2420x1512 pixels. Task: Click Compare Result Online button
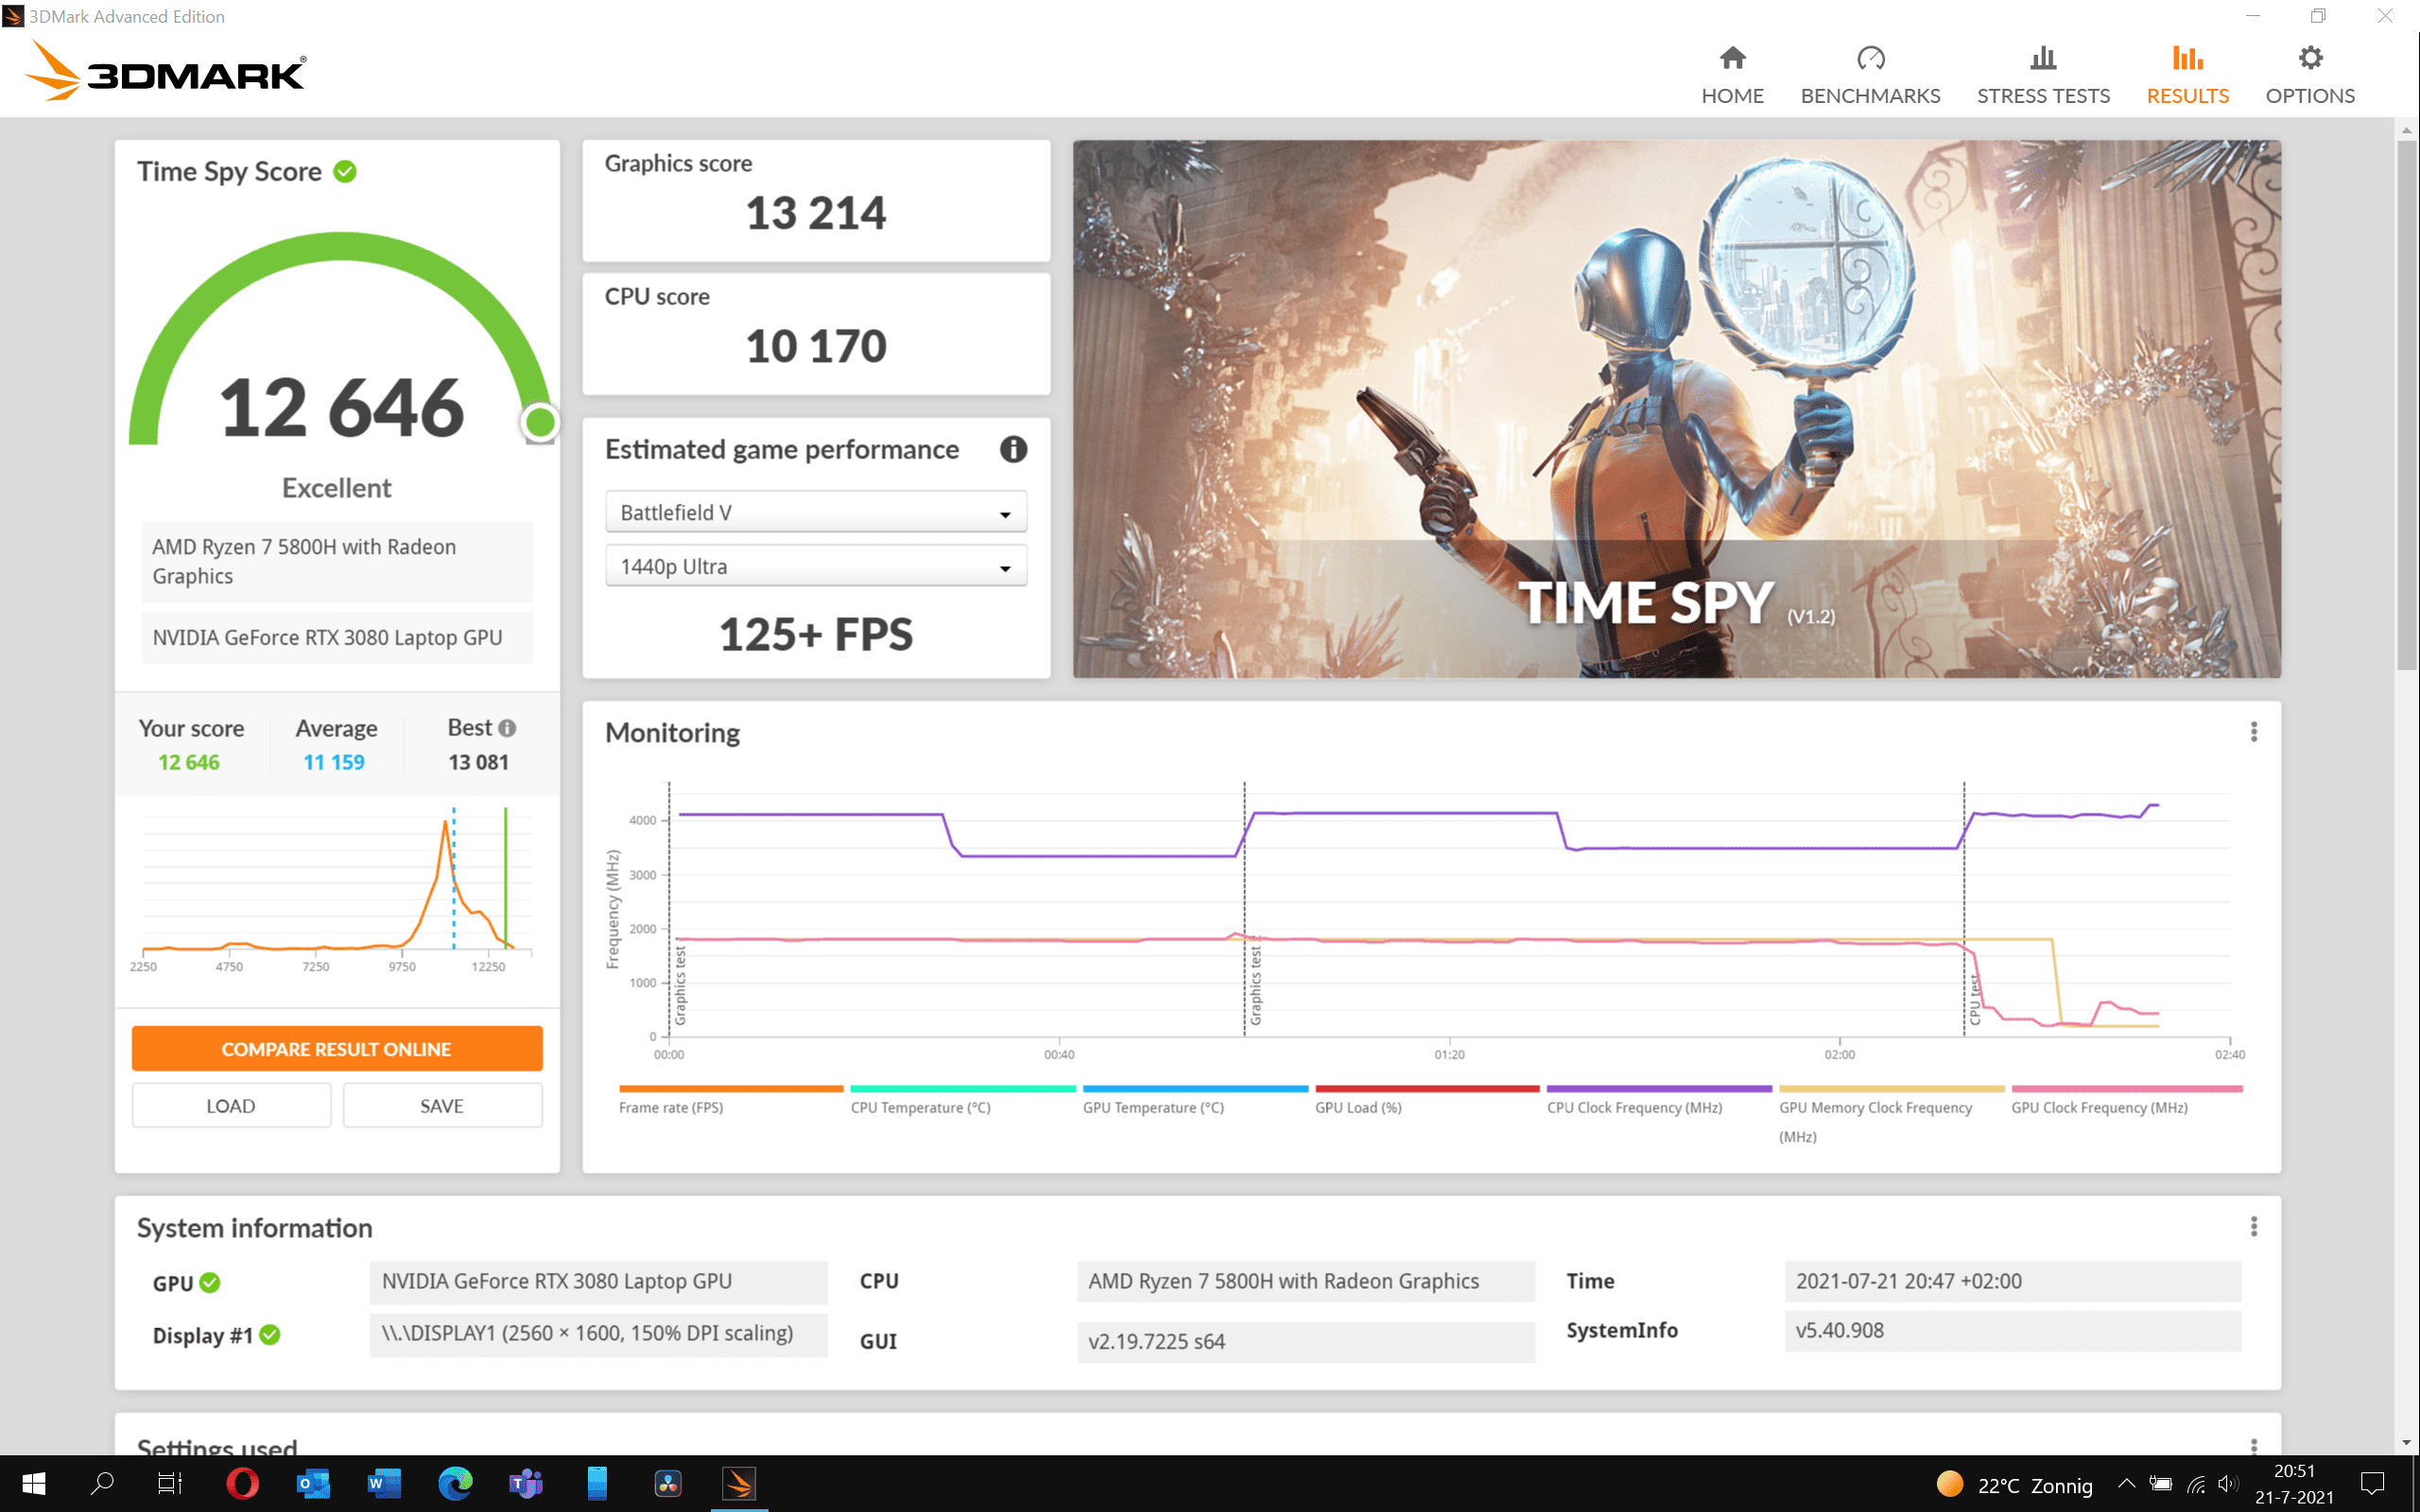337,1049
